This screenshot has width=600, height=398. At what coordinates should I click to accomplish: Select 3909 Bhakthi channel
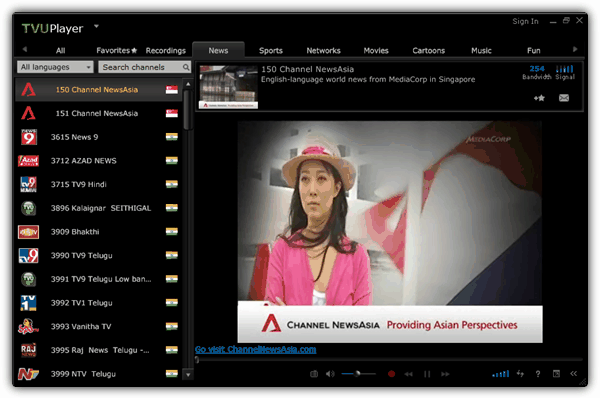(x=99, y=232)
